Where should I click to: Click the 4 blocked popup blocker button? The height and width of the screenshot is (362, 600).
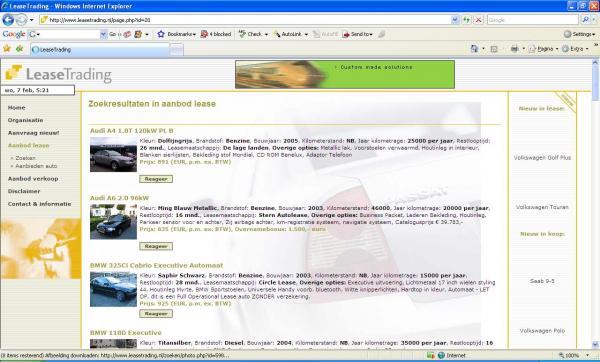[x=216, y=34]
